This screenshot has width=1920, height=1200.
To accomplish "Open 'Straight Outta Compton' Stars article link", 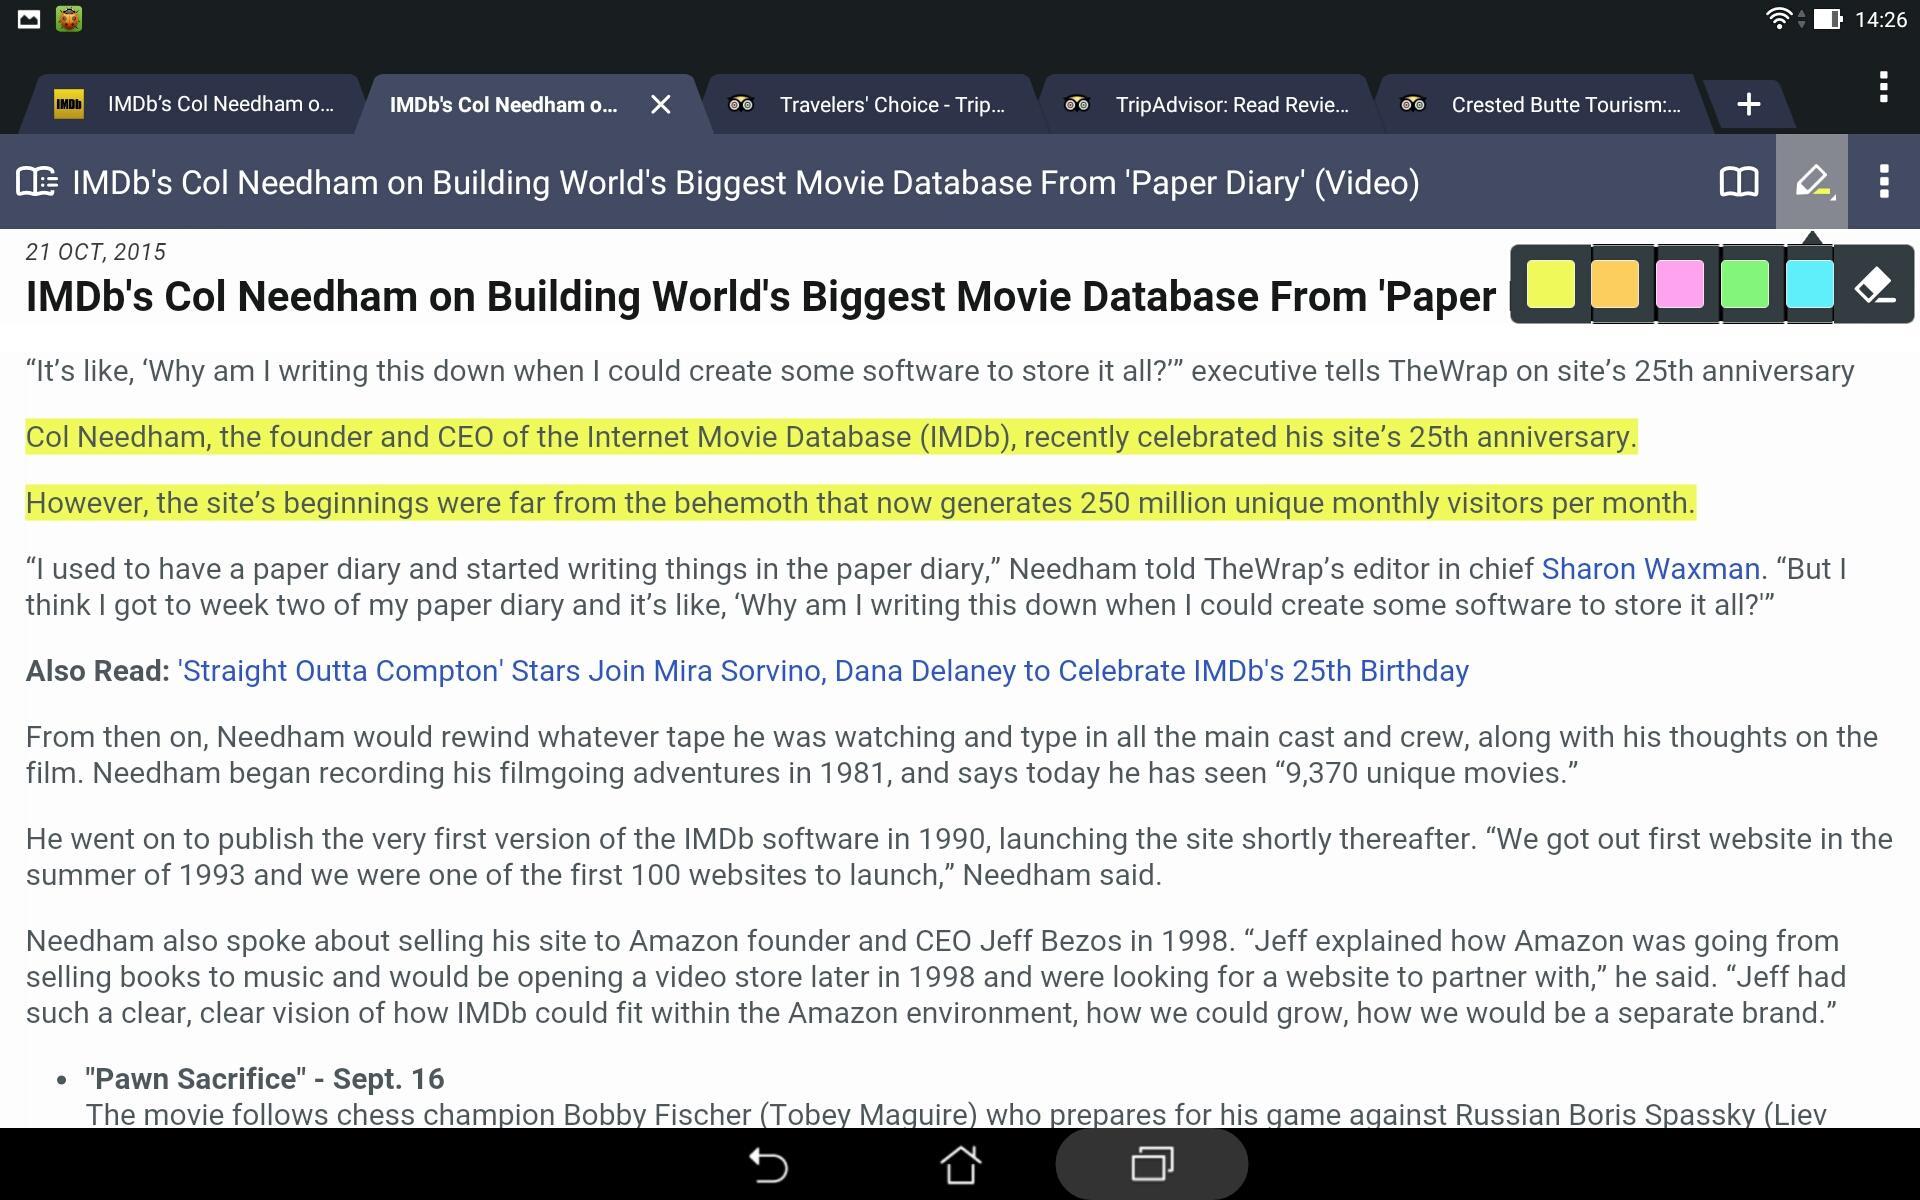I will (x=822, y=671).
